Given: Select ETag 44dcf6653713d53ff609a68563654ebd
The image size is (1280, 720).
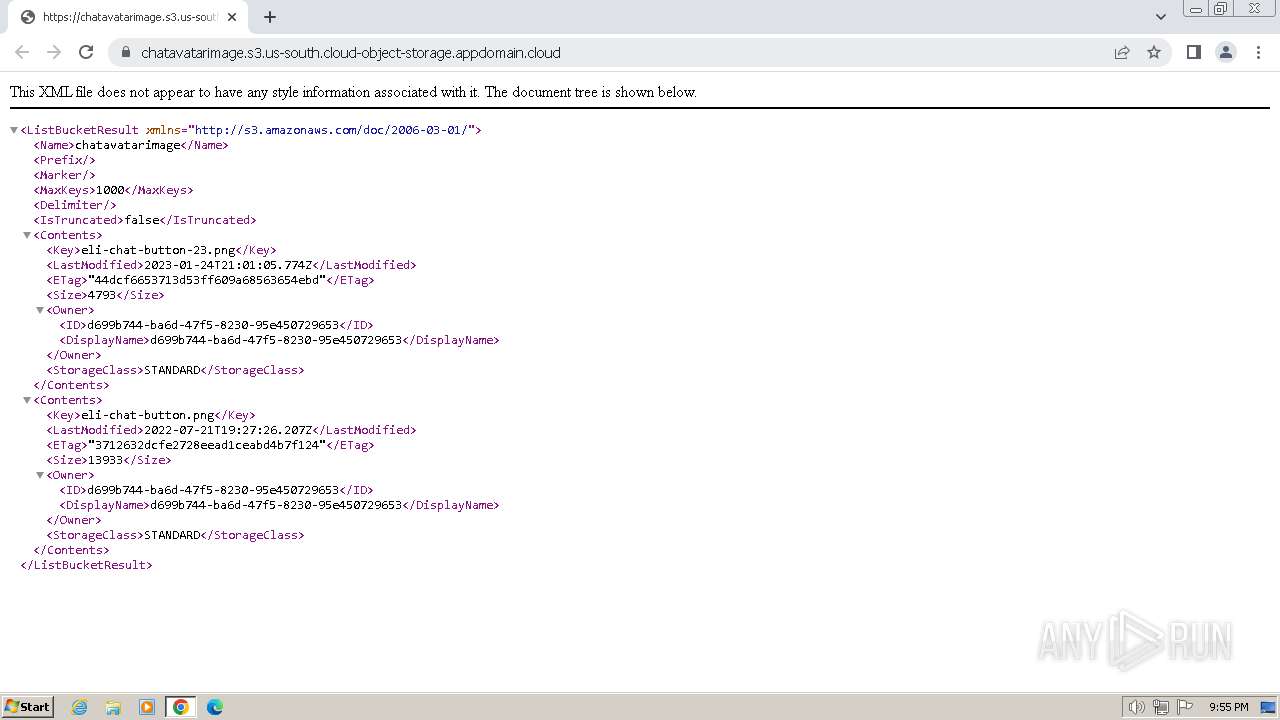Looking at the screenshot, I should [x=207, y=280].
